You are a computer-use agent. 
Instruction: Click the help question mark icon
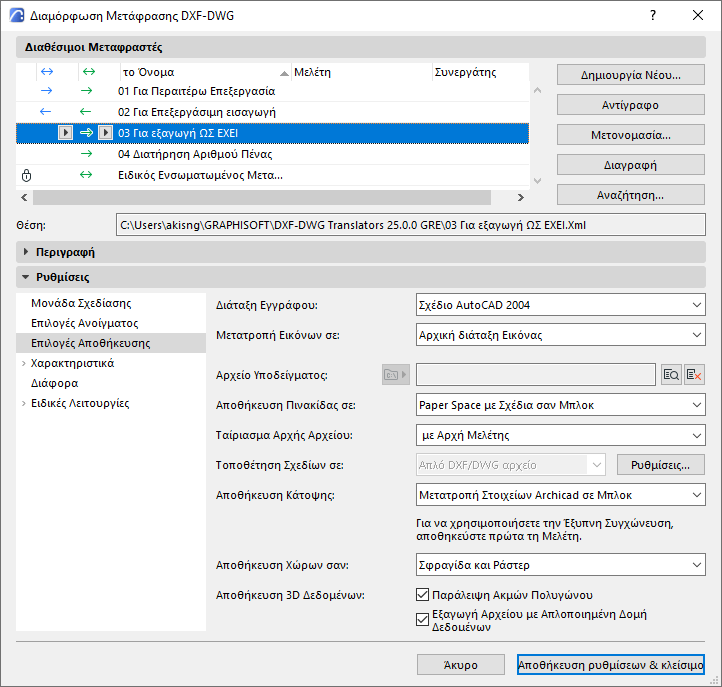[x=652, y=16]
